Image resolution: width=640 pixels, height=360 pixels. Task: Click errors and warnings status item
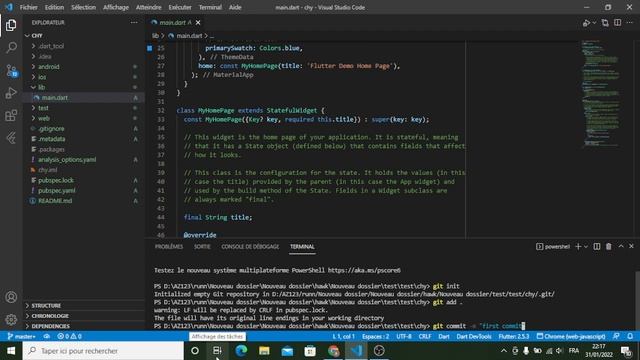point(69,336)
